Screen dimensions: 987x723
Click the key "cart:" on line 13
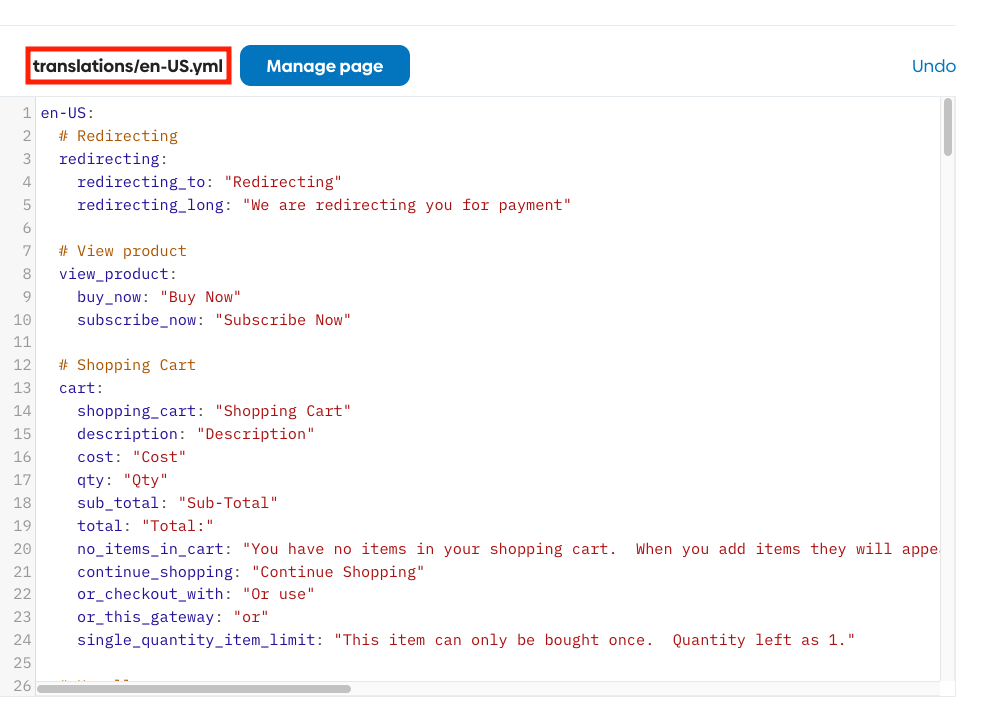tap(81, 388)
